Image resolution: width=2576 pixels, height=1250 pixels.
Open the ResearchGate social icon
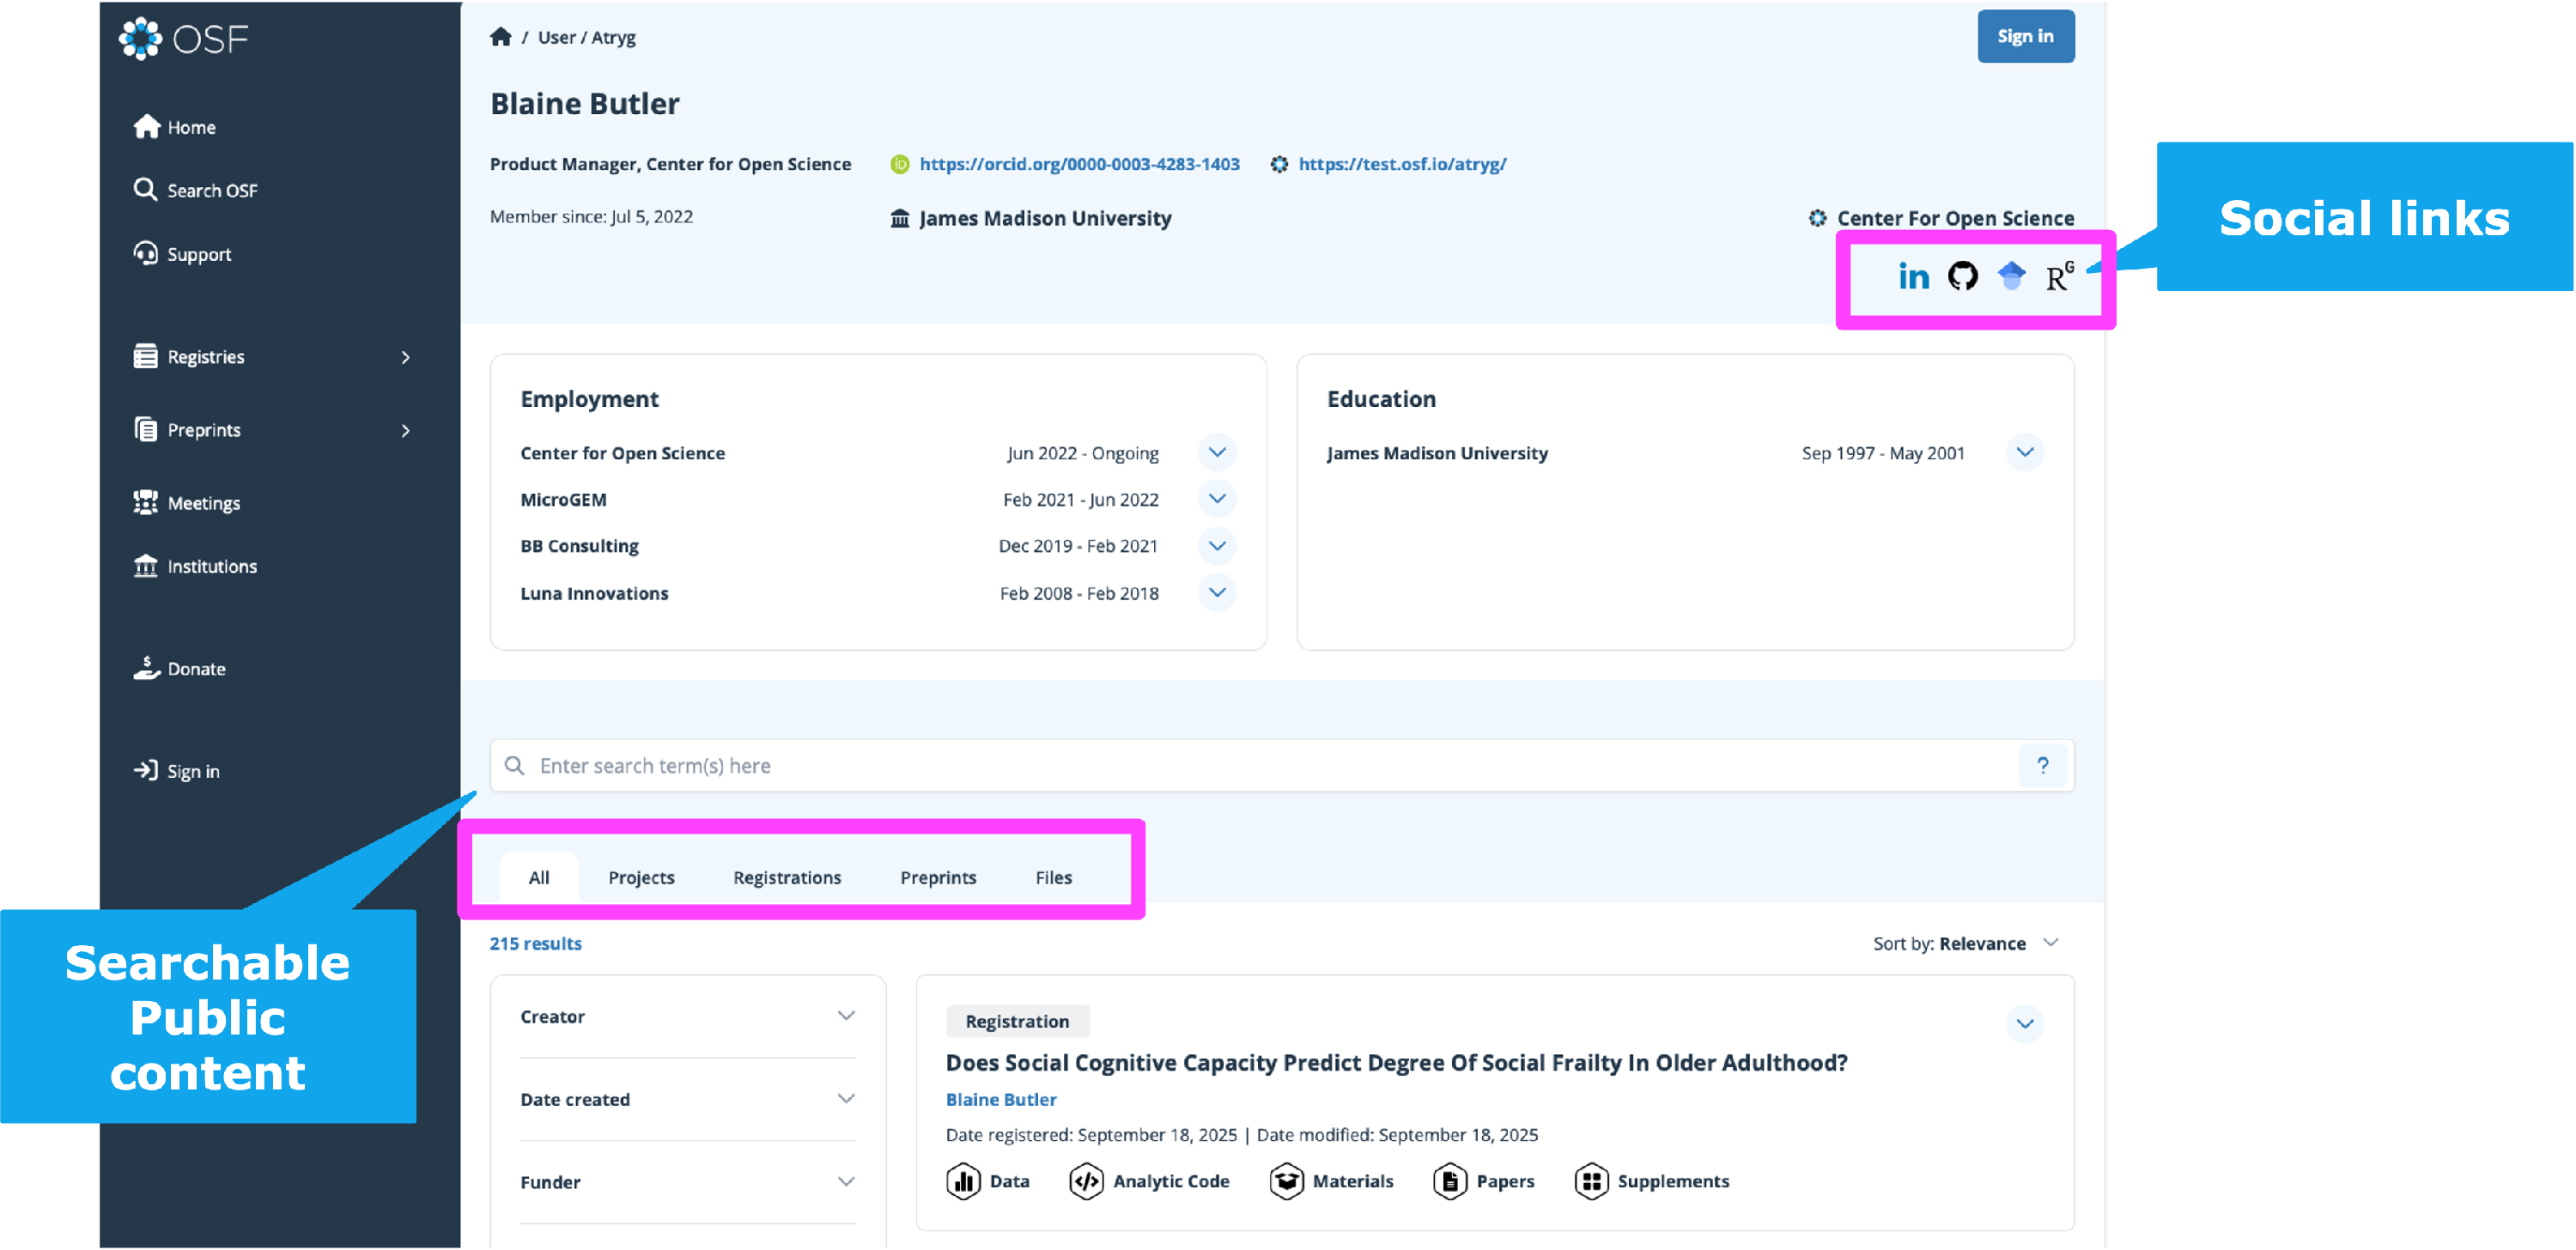(2059, 276)
